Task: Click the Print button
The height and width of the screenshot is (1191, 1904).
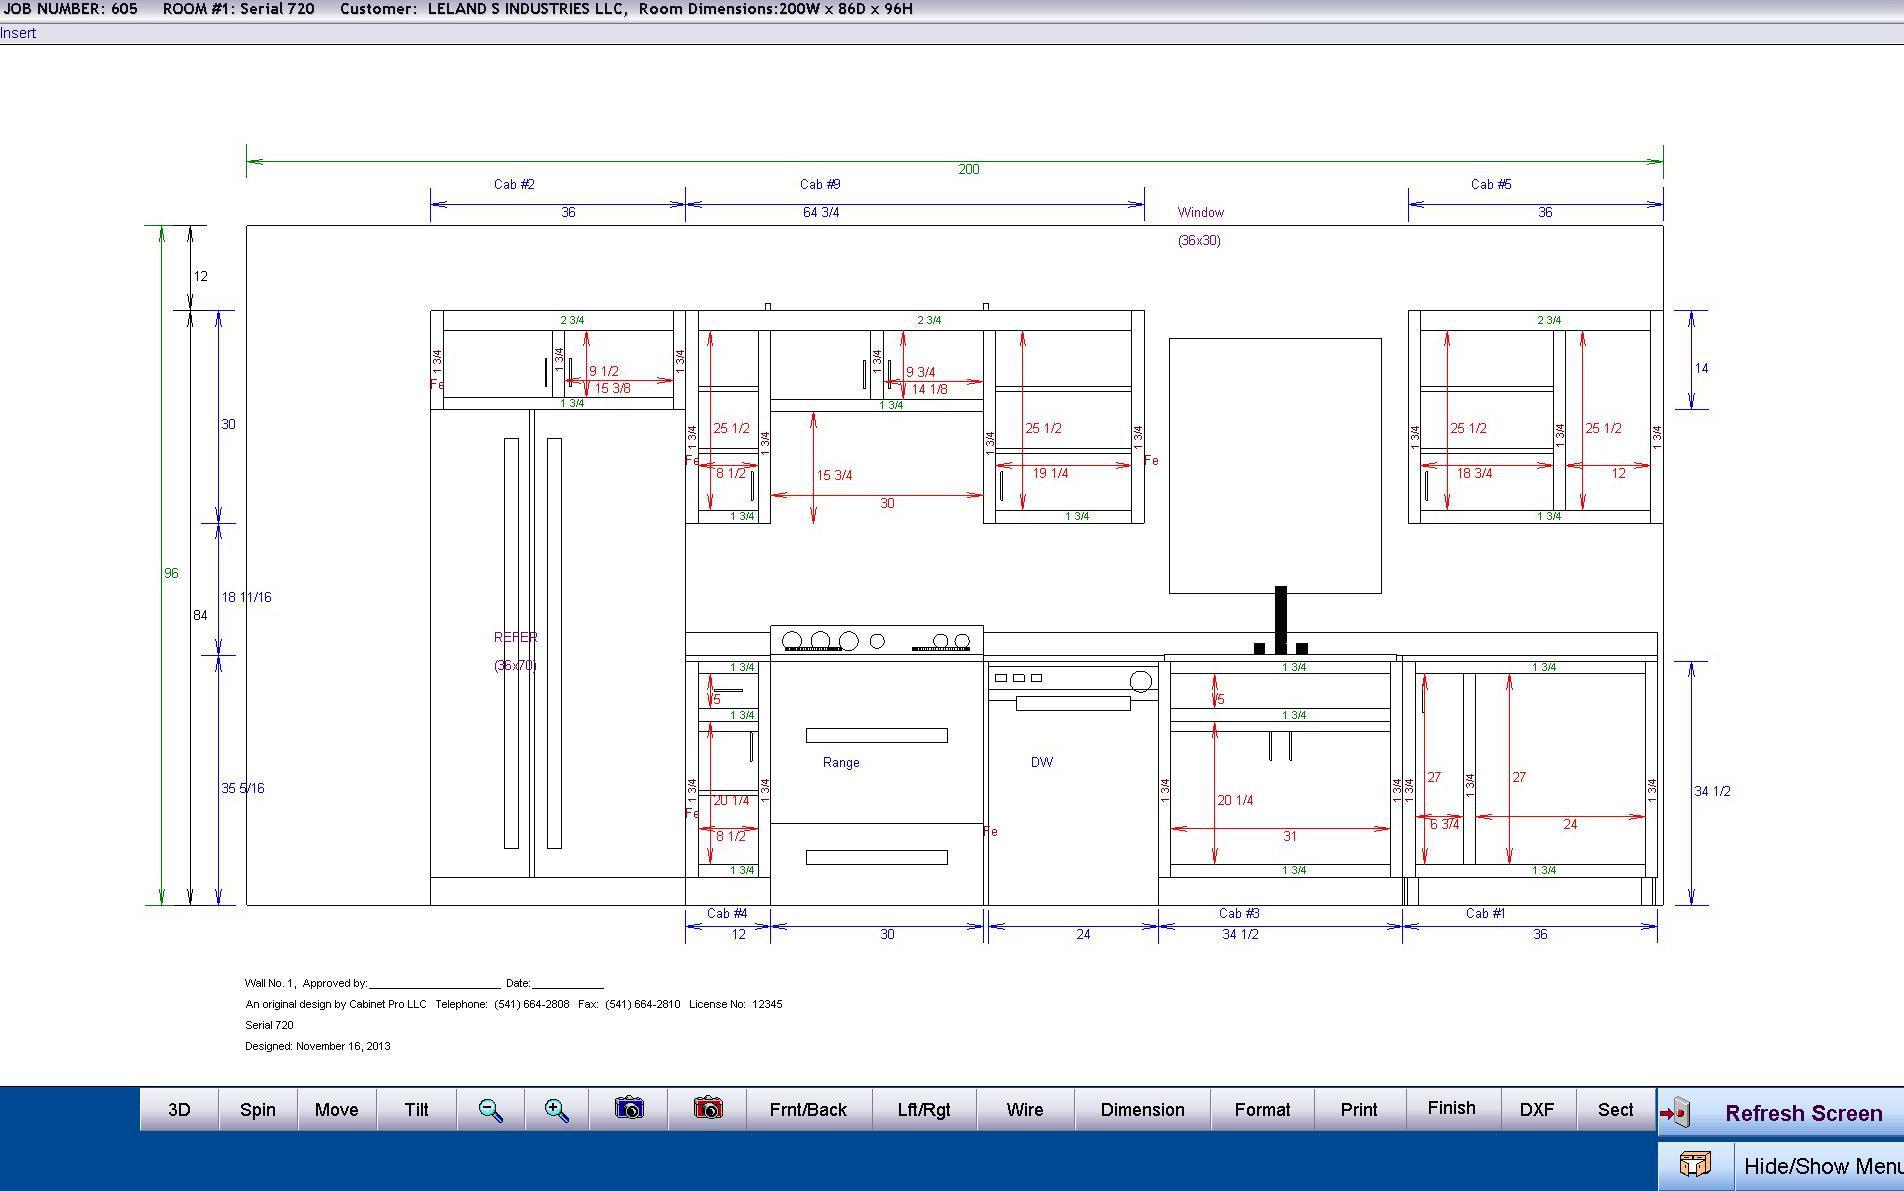Action: [x=1359, y=1110]
